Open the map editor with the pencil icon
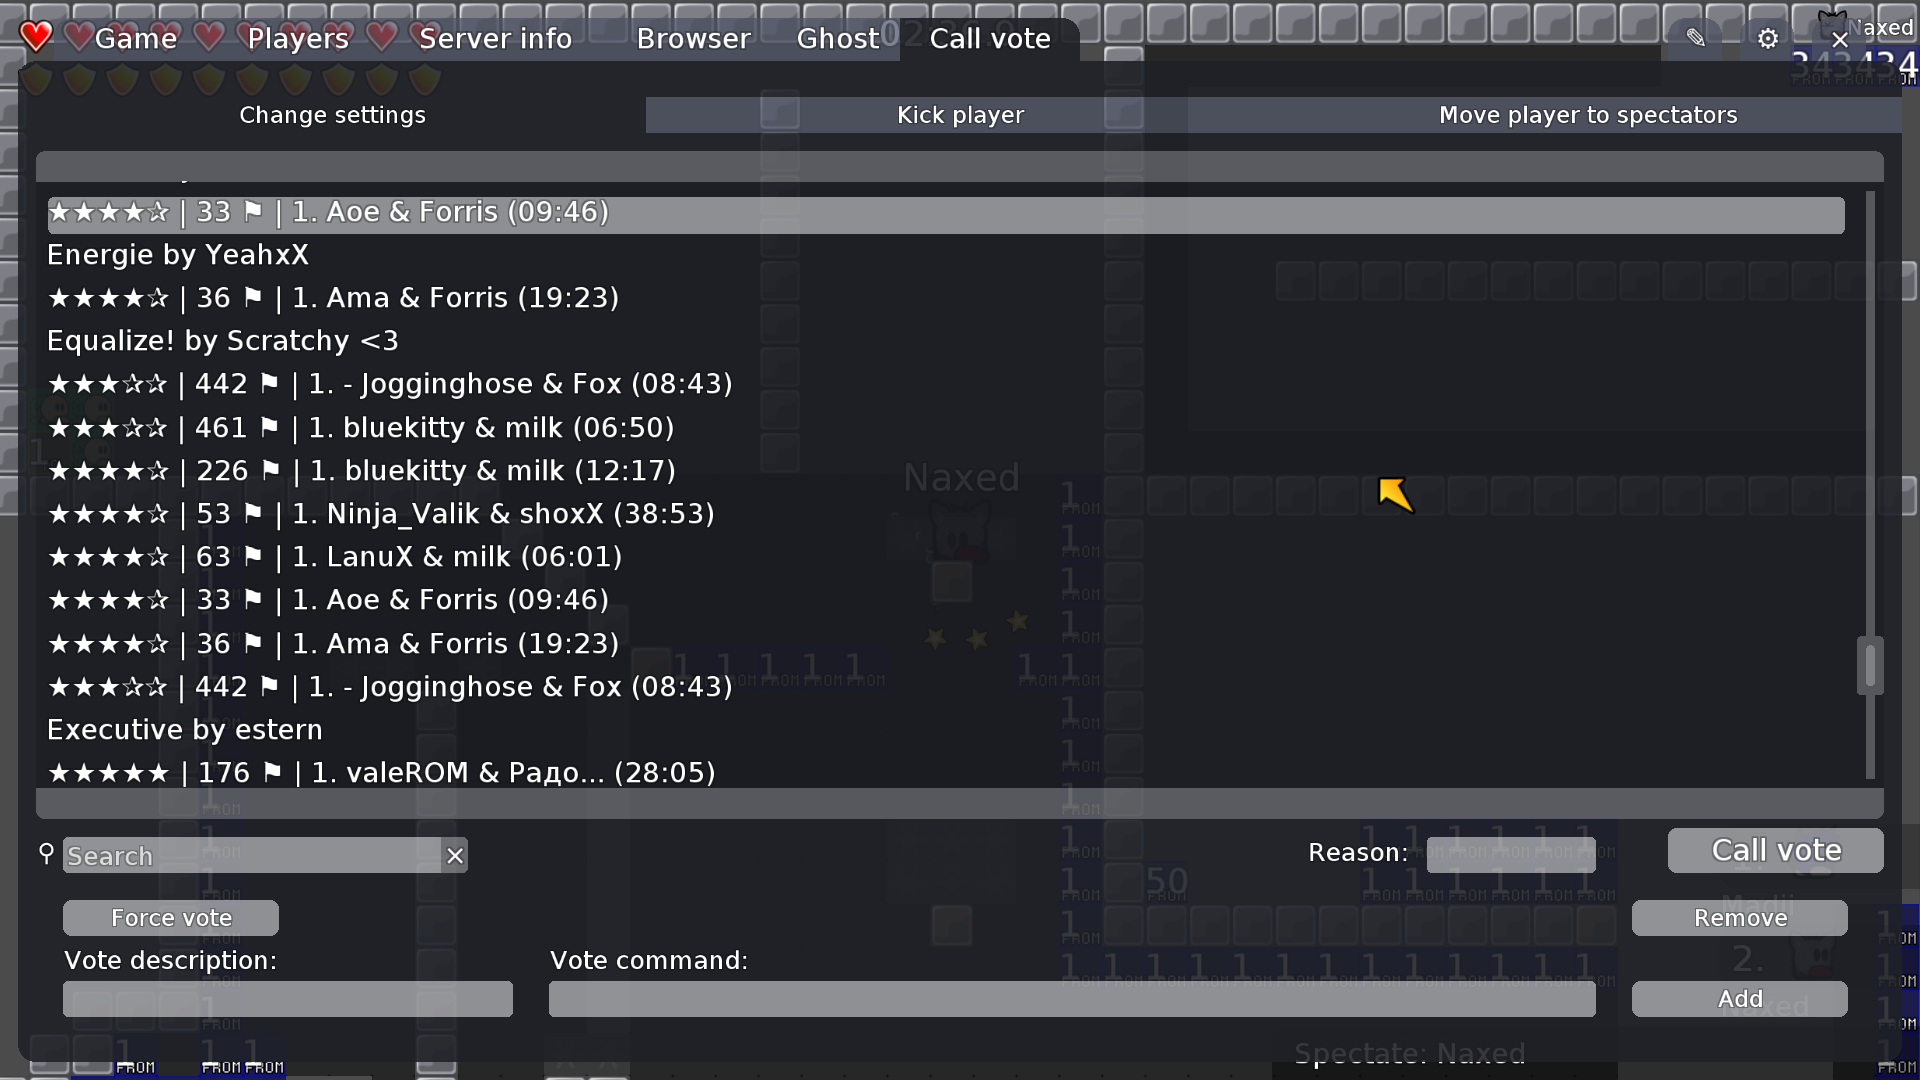Viewport: 1920px width, 1080px height. click(1695, 37)
